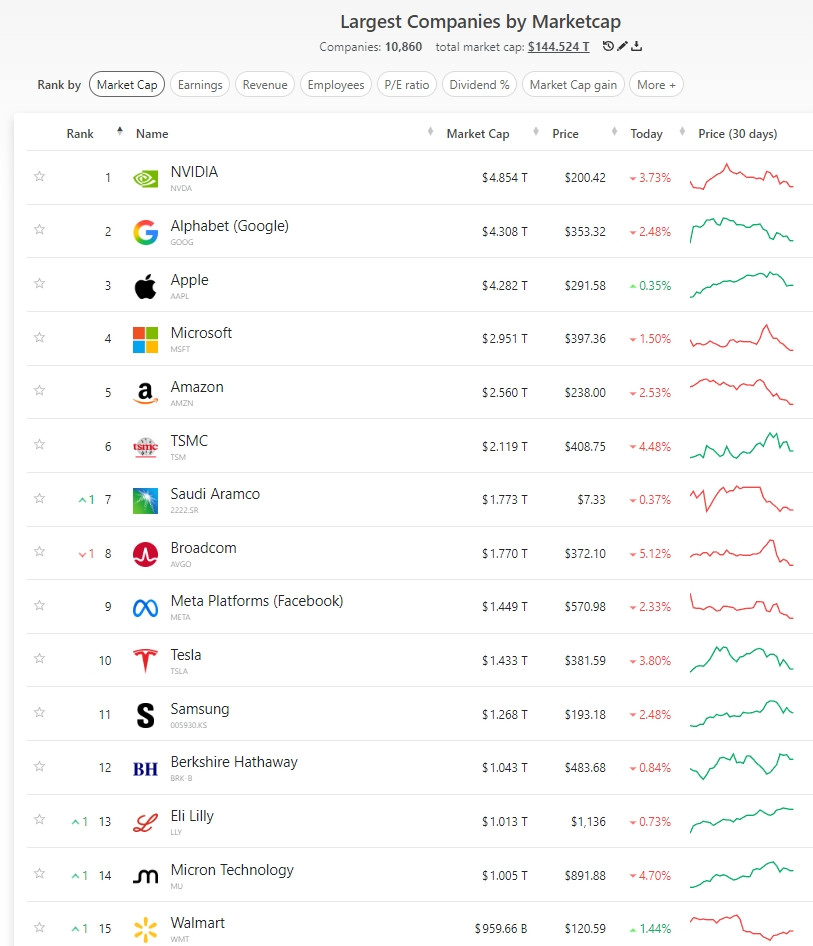
Task: Open the $144.524 T total market cap link
Action: tap(558, 46)
